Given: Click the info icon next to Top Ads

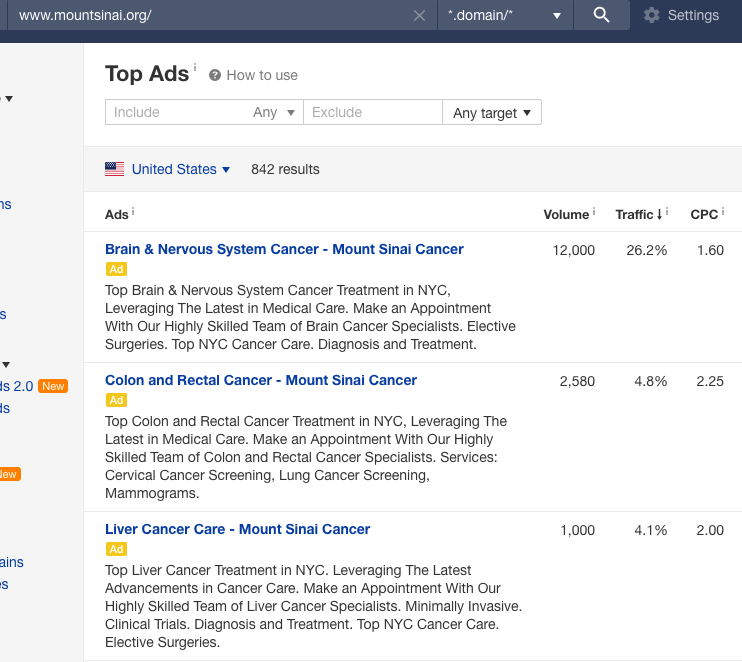Looking at the screenshot, I should click(x=195, y=67).
